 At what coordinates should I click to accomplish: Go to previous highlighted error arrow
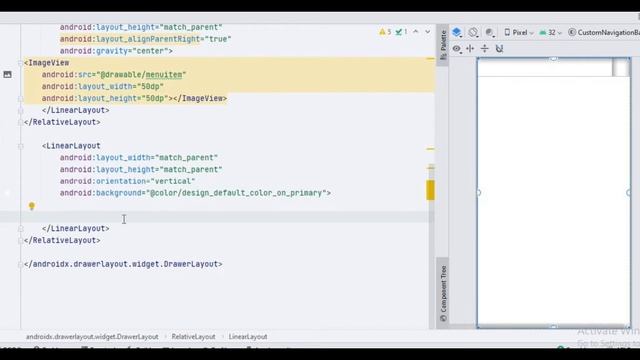point(416,31)
